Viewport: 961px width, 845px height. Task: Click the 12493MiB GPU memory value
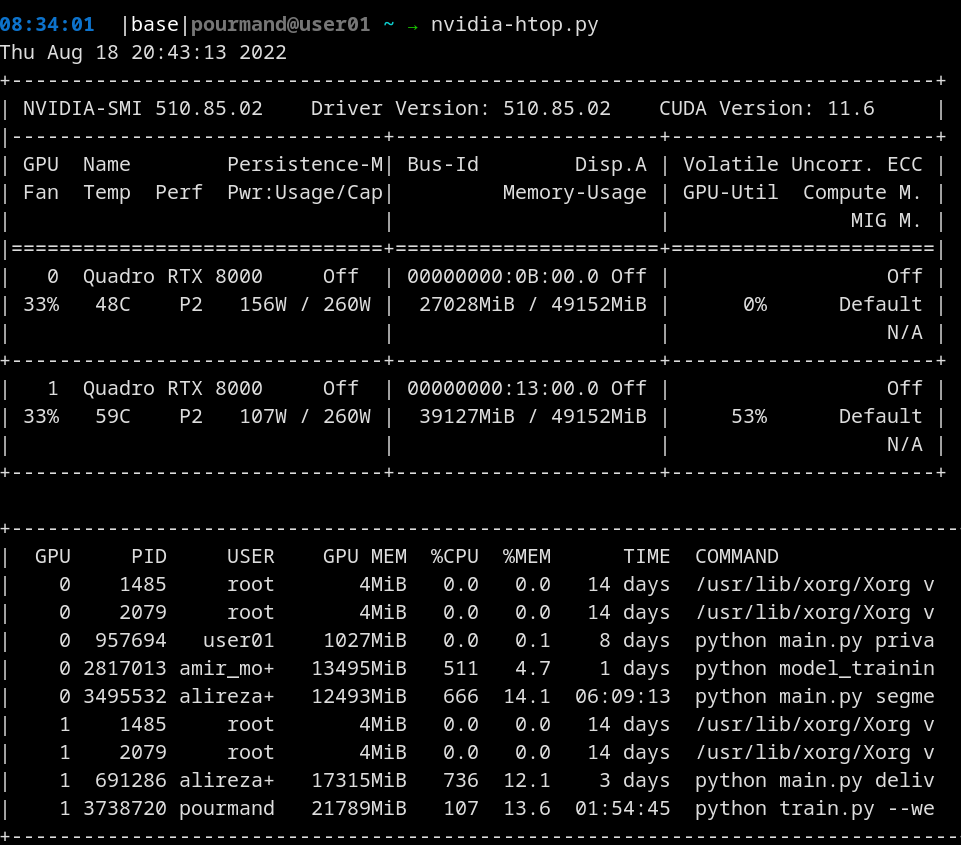coord(359,697)
